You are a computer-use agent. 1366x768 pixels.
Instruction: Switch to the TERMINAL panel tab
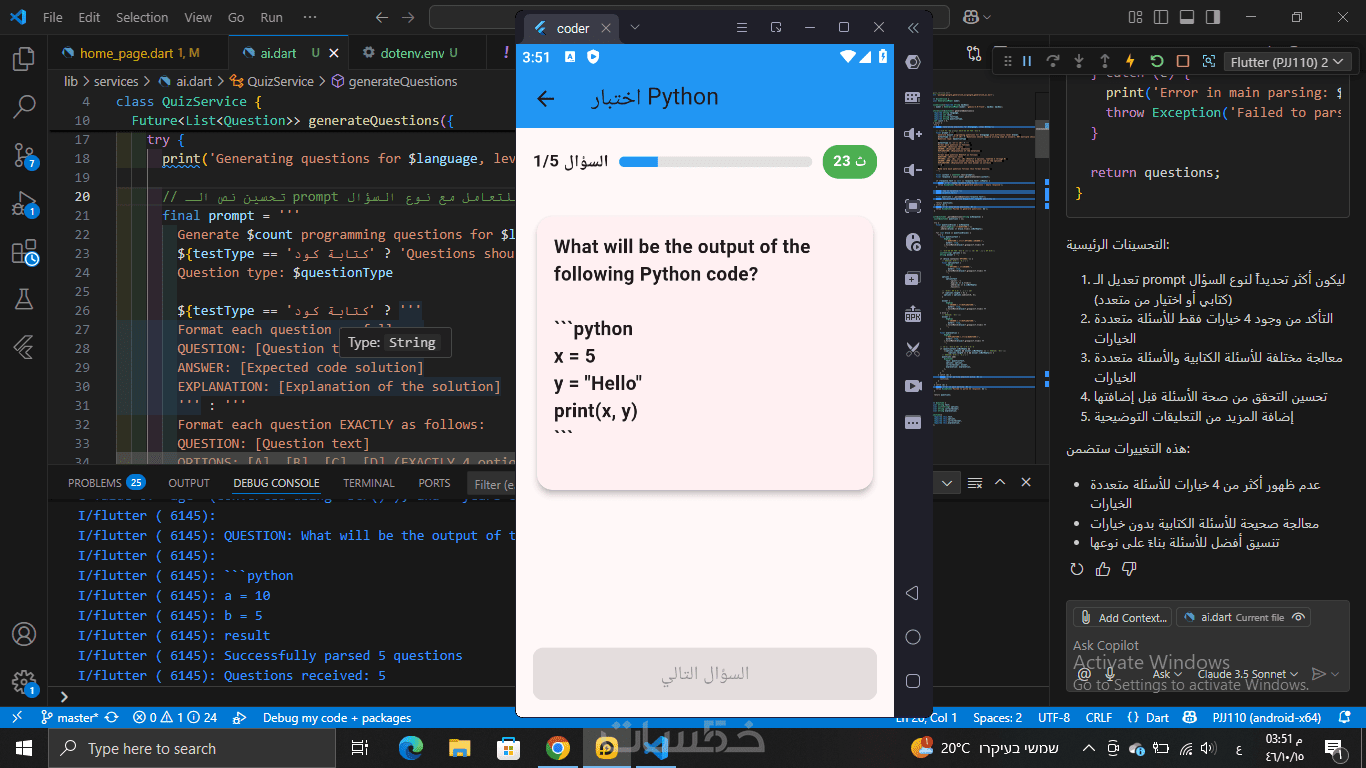[369, 483]
